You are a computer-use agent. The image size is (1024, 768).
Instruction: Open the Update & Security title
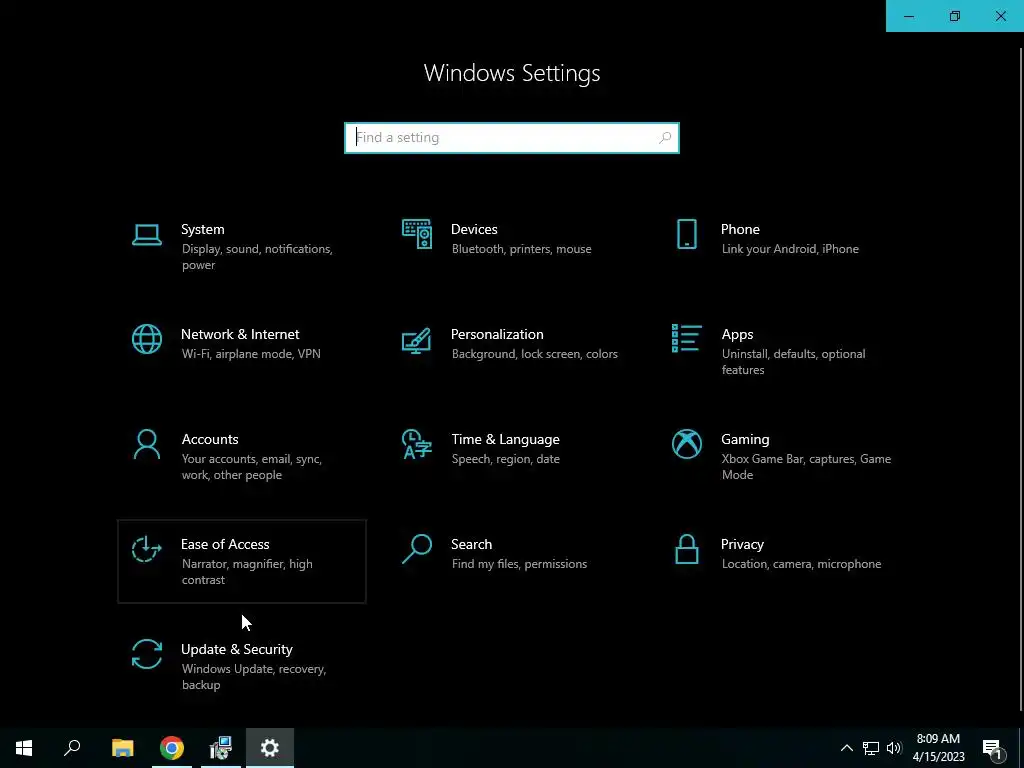point(236,649)
